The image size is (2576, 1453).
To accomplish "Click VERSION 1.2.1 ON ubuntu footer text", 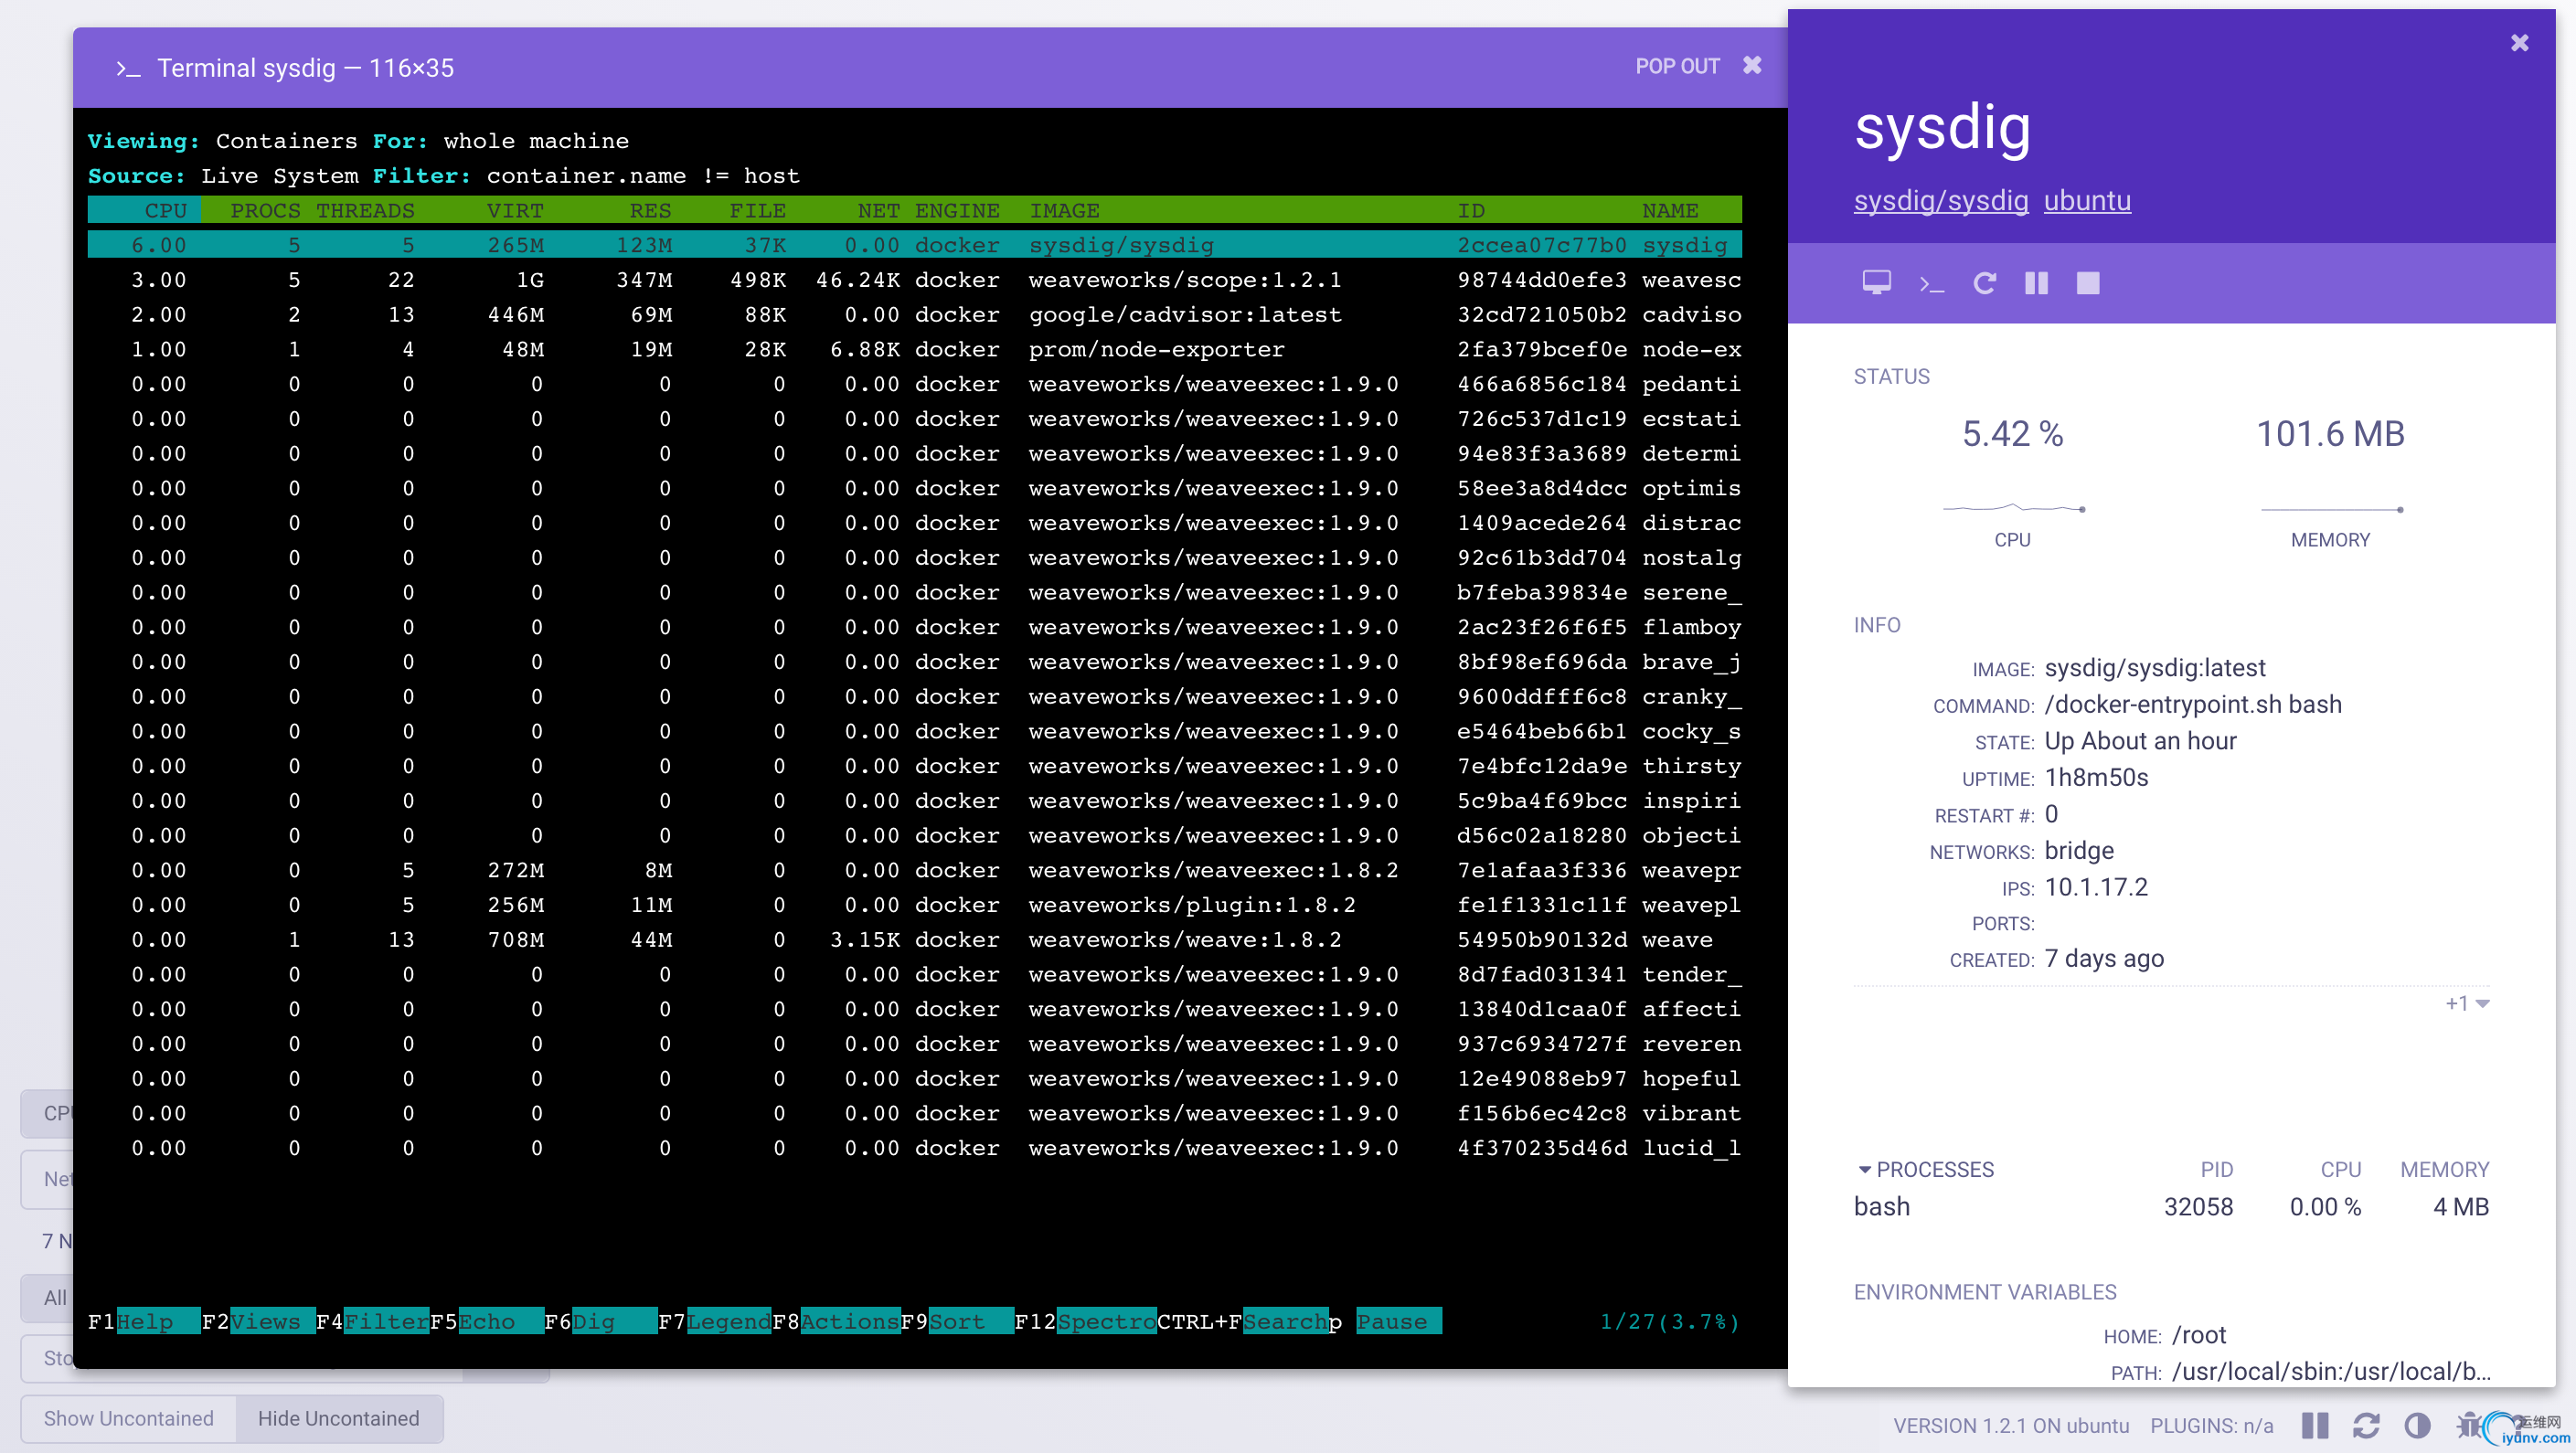I will tap(2010, 1425).
